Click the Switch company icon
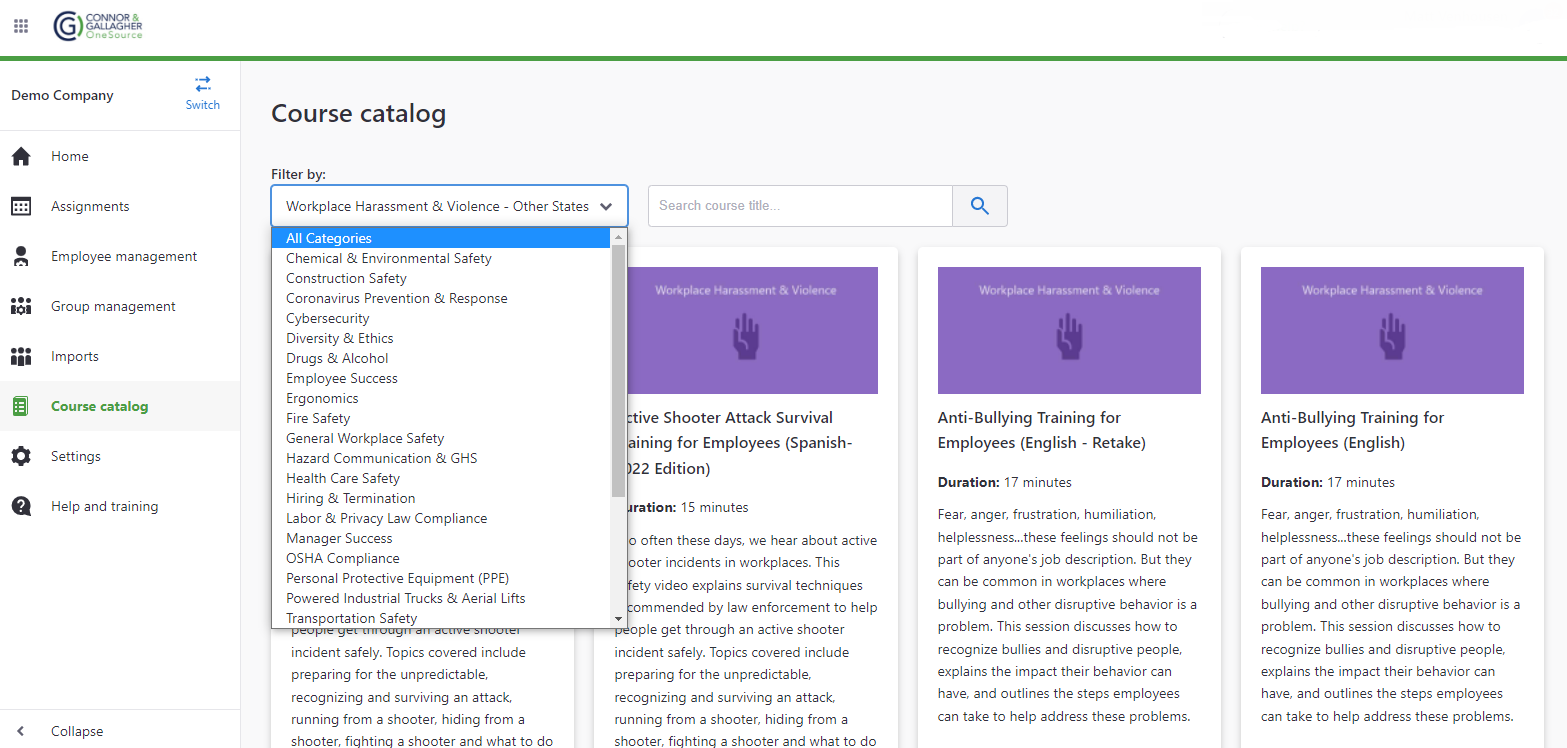Image resolution: width=1567 pixels, height=748 pixels. point(203,84)
